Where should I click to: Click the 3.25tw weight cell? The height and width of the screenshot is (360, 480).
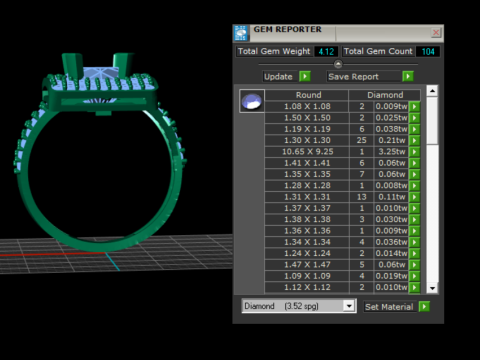[x=391, y=152]
